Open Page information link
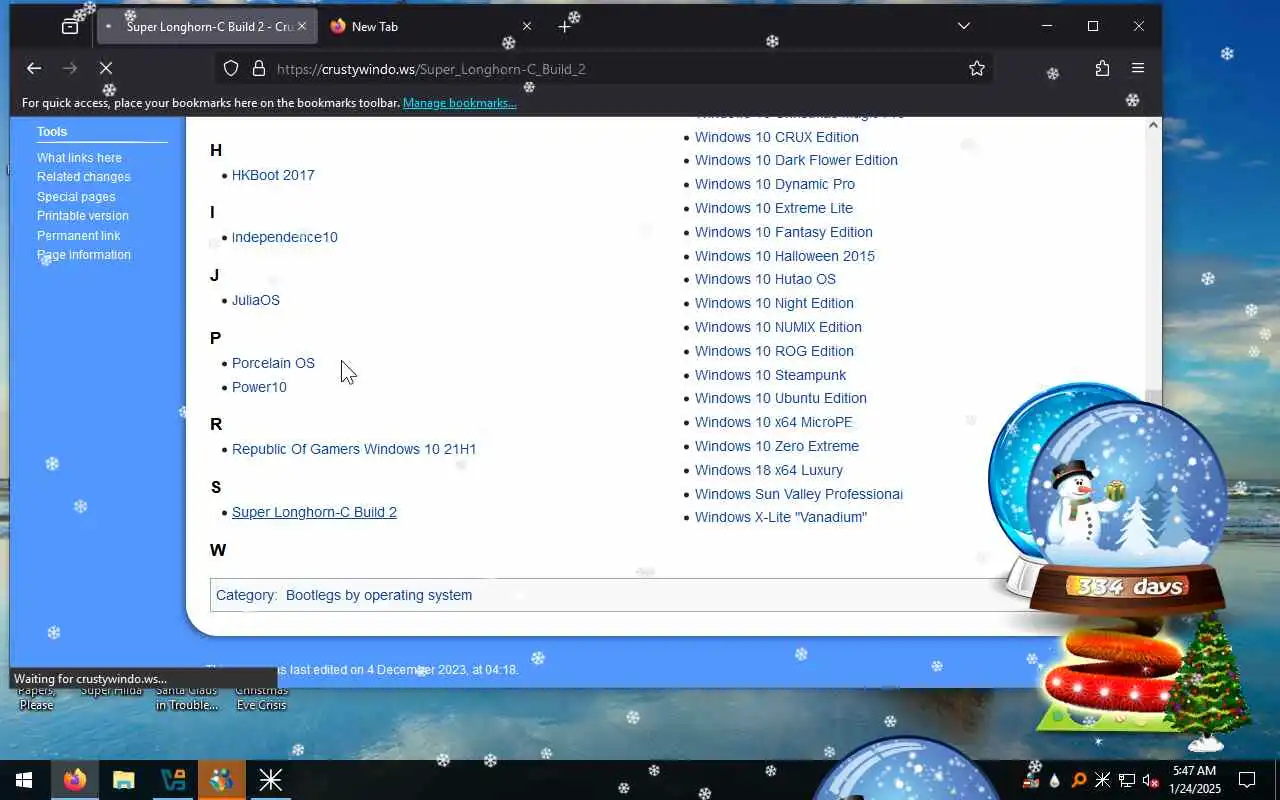The image size is (1280, 800). (x=84, y=255)
